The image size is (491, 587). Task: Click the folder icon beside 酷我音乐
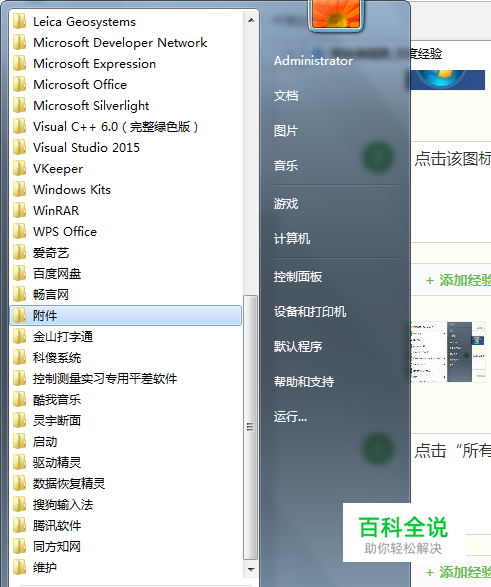click(x=19, y=399)
